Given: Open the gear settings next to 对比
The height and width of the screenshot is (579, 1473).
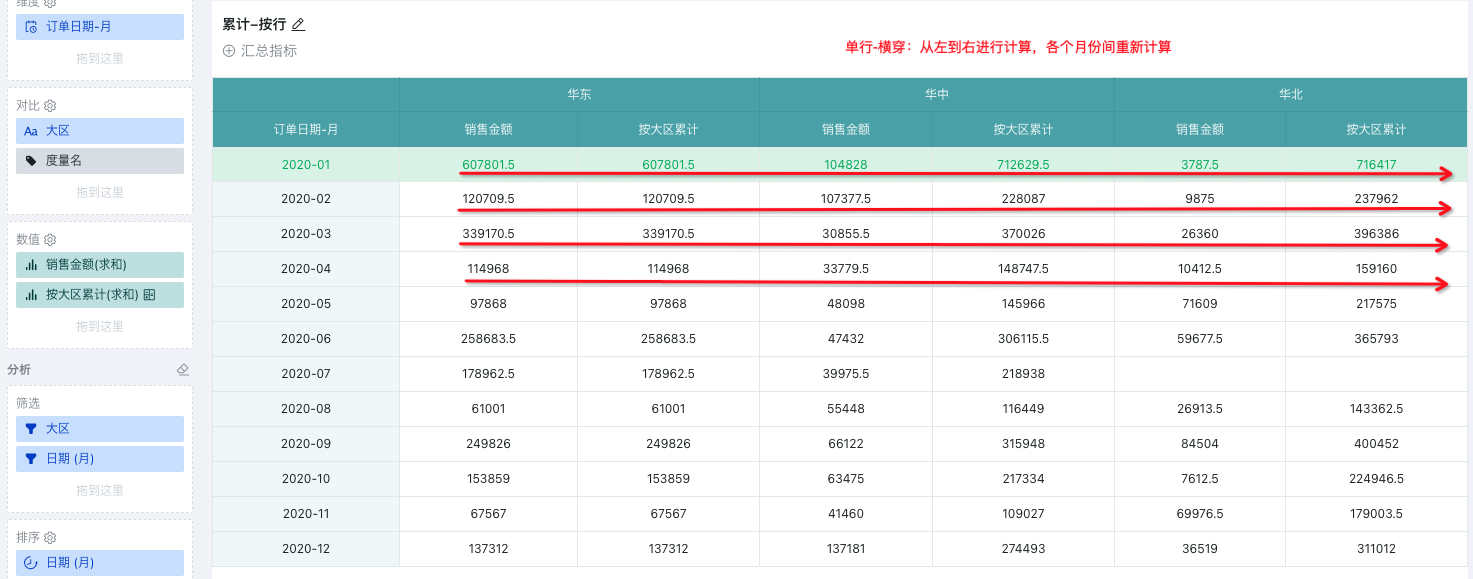Looking at the screenshot, I should [50, 105].
